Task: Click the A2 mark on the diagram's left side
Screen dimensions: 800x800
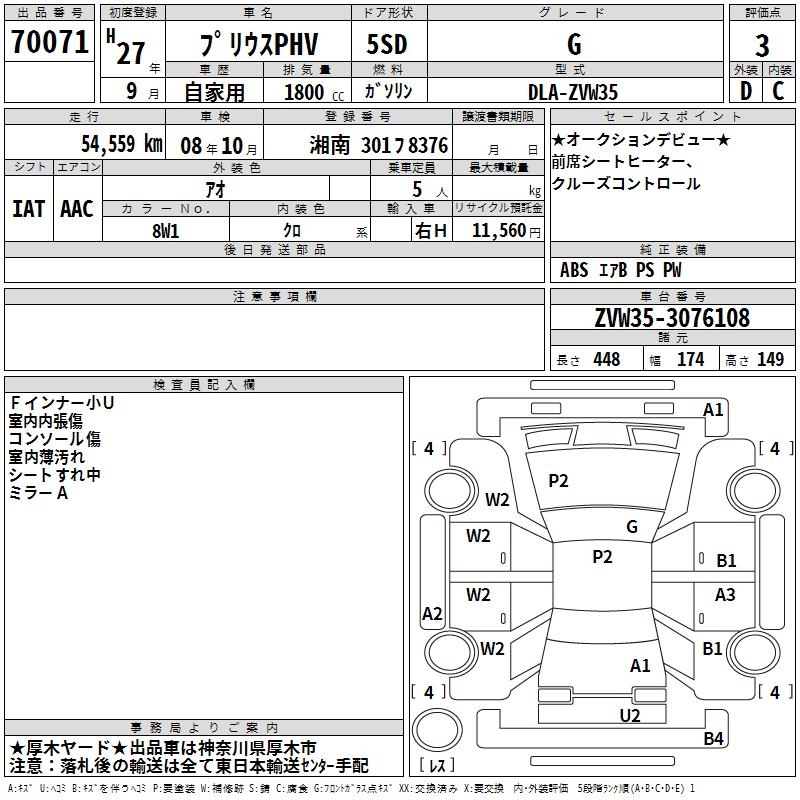Action: tap(432, 613)
